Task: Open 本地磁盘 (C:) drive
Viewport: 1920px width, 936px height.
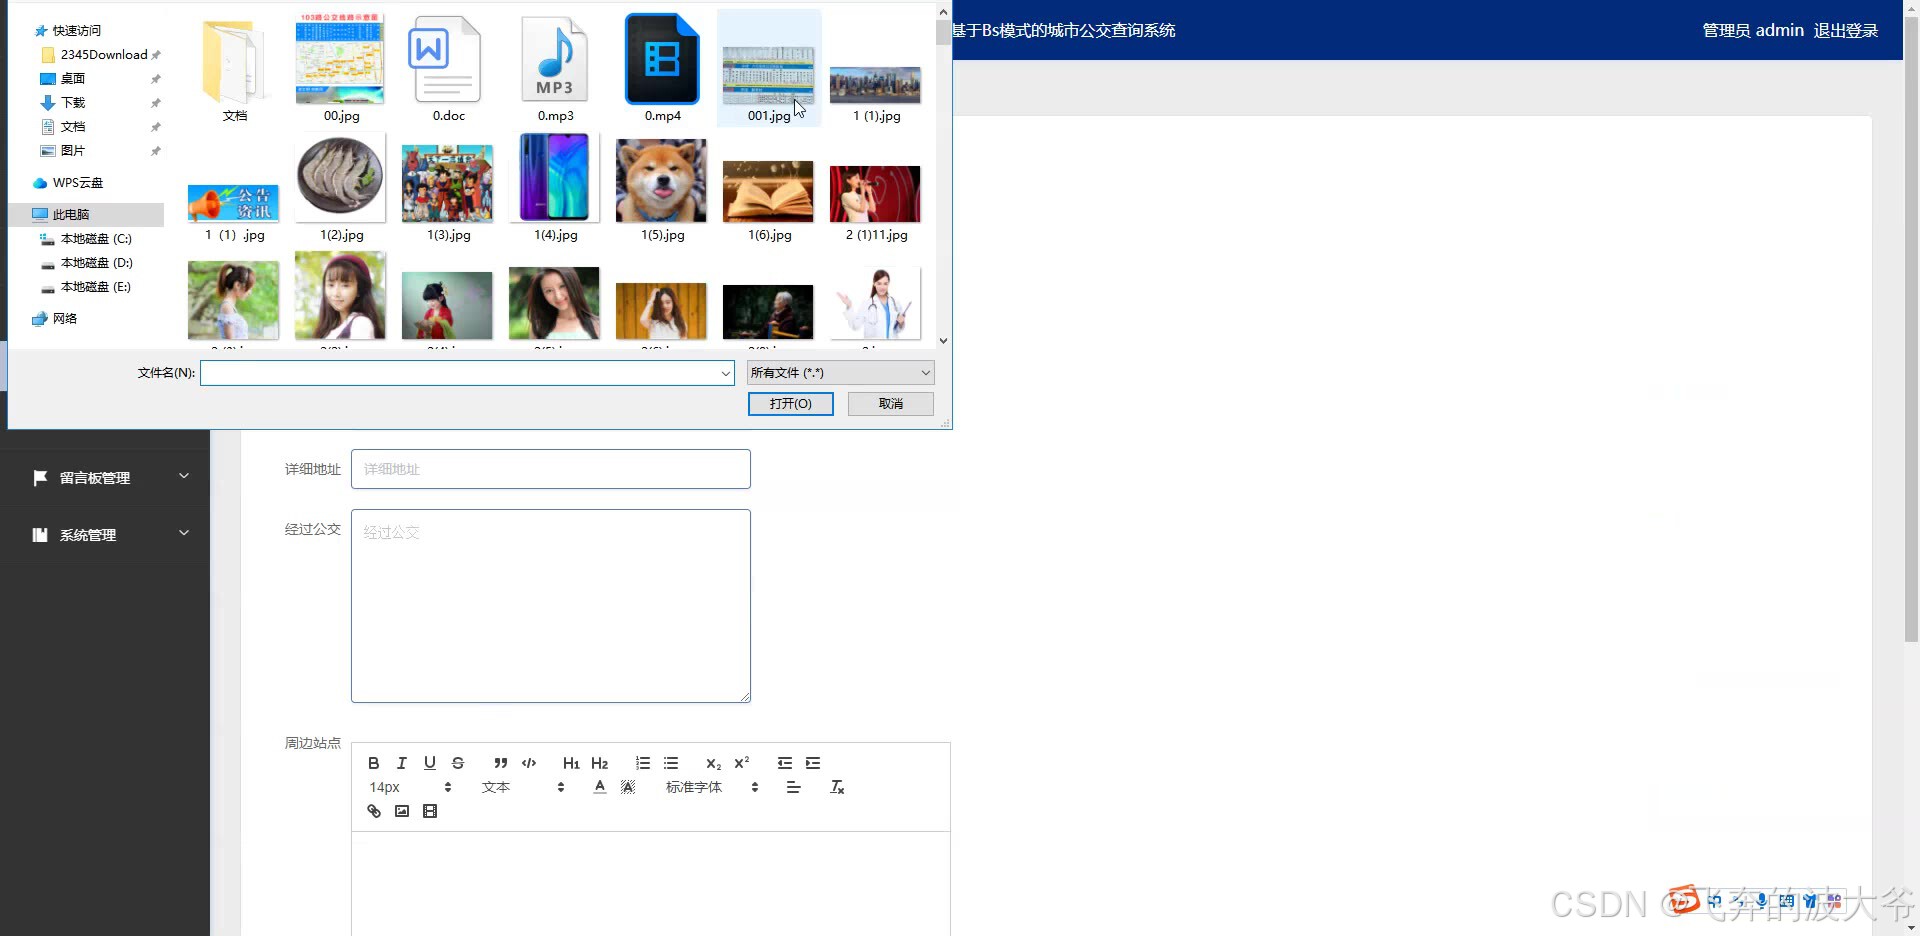Action: click(x=96, y=239)
